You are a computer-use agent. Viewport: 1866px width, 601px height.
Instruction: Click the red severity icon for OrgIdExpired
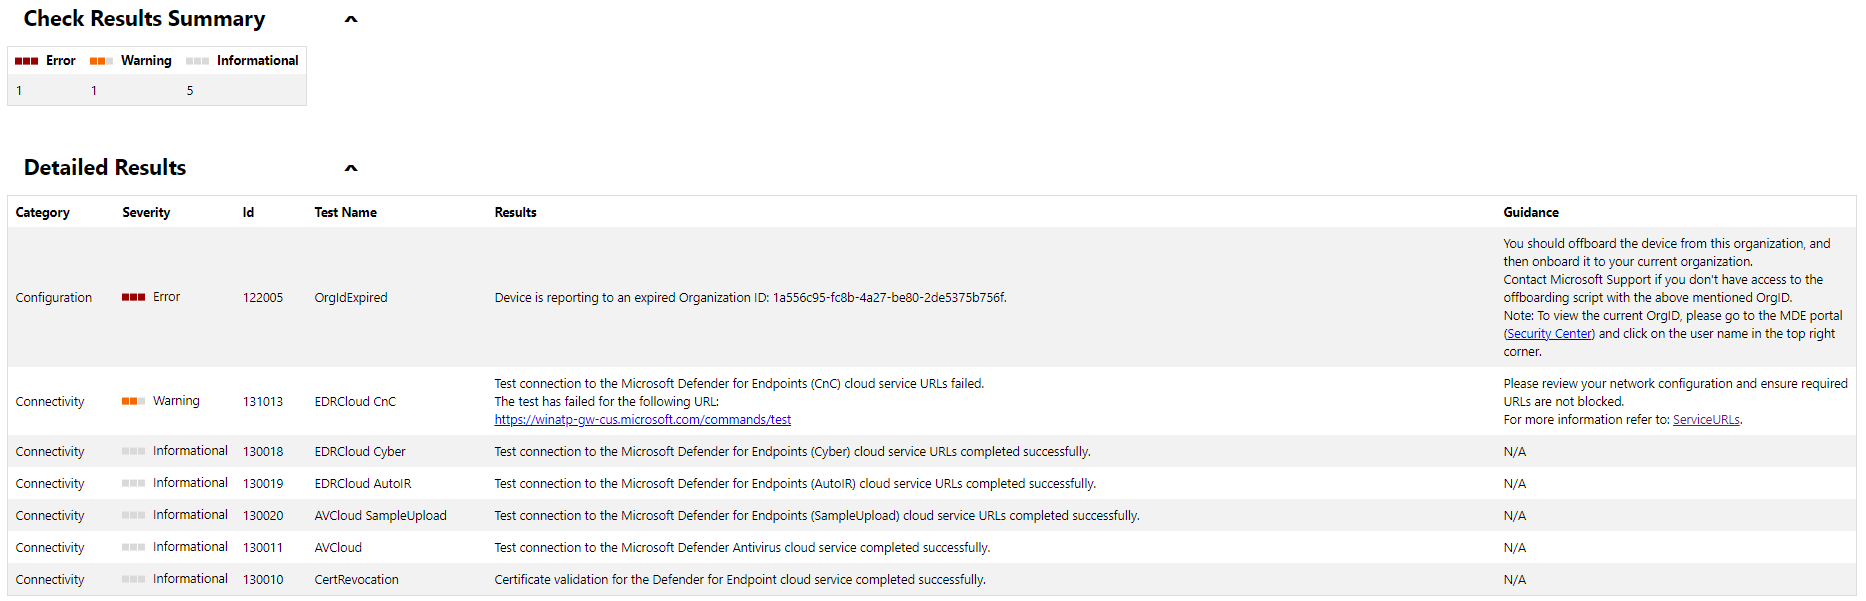pos(133,297)
